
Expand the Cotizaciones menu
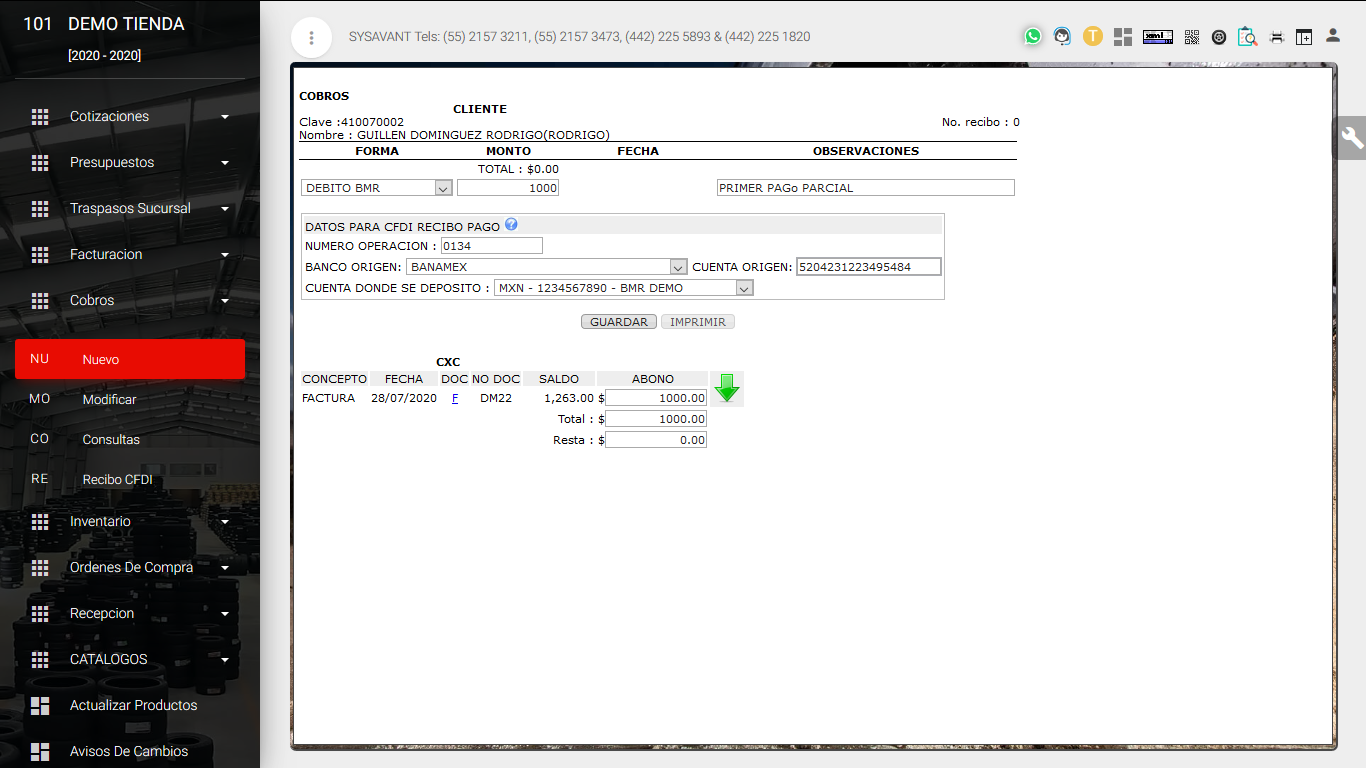(225, 117)
